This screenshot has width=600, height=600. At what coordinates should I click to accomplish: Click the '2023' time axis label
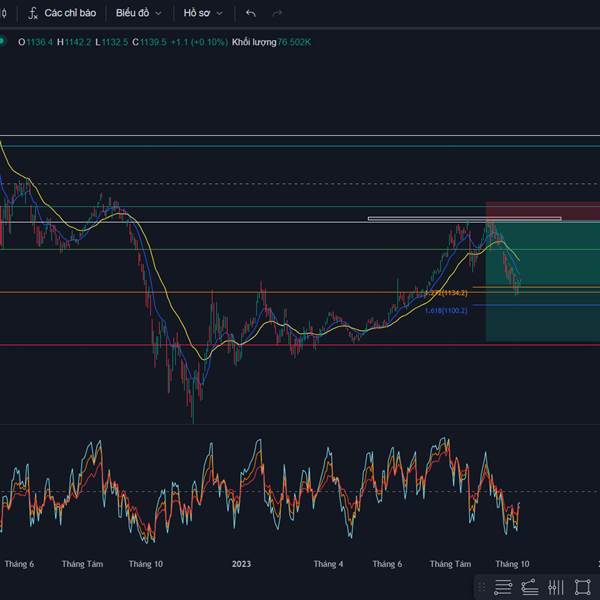pyautogui.click(x=241, y=564)
